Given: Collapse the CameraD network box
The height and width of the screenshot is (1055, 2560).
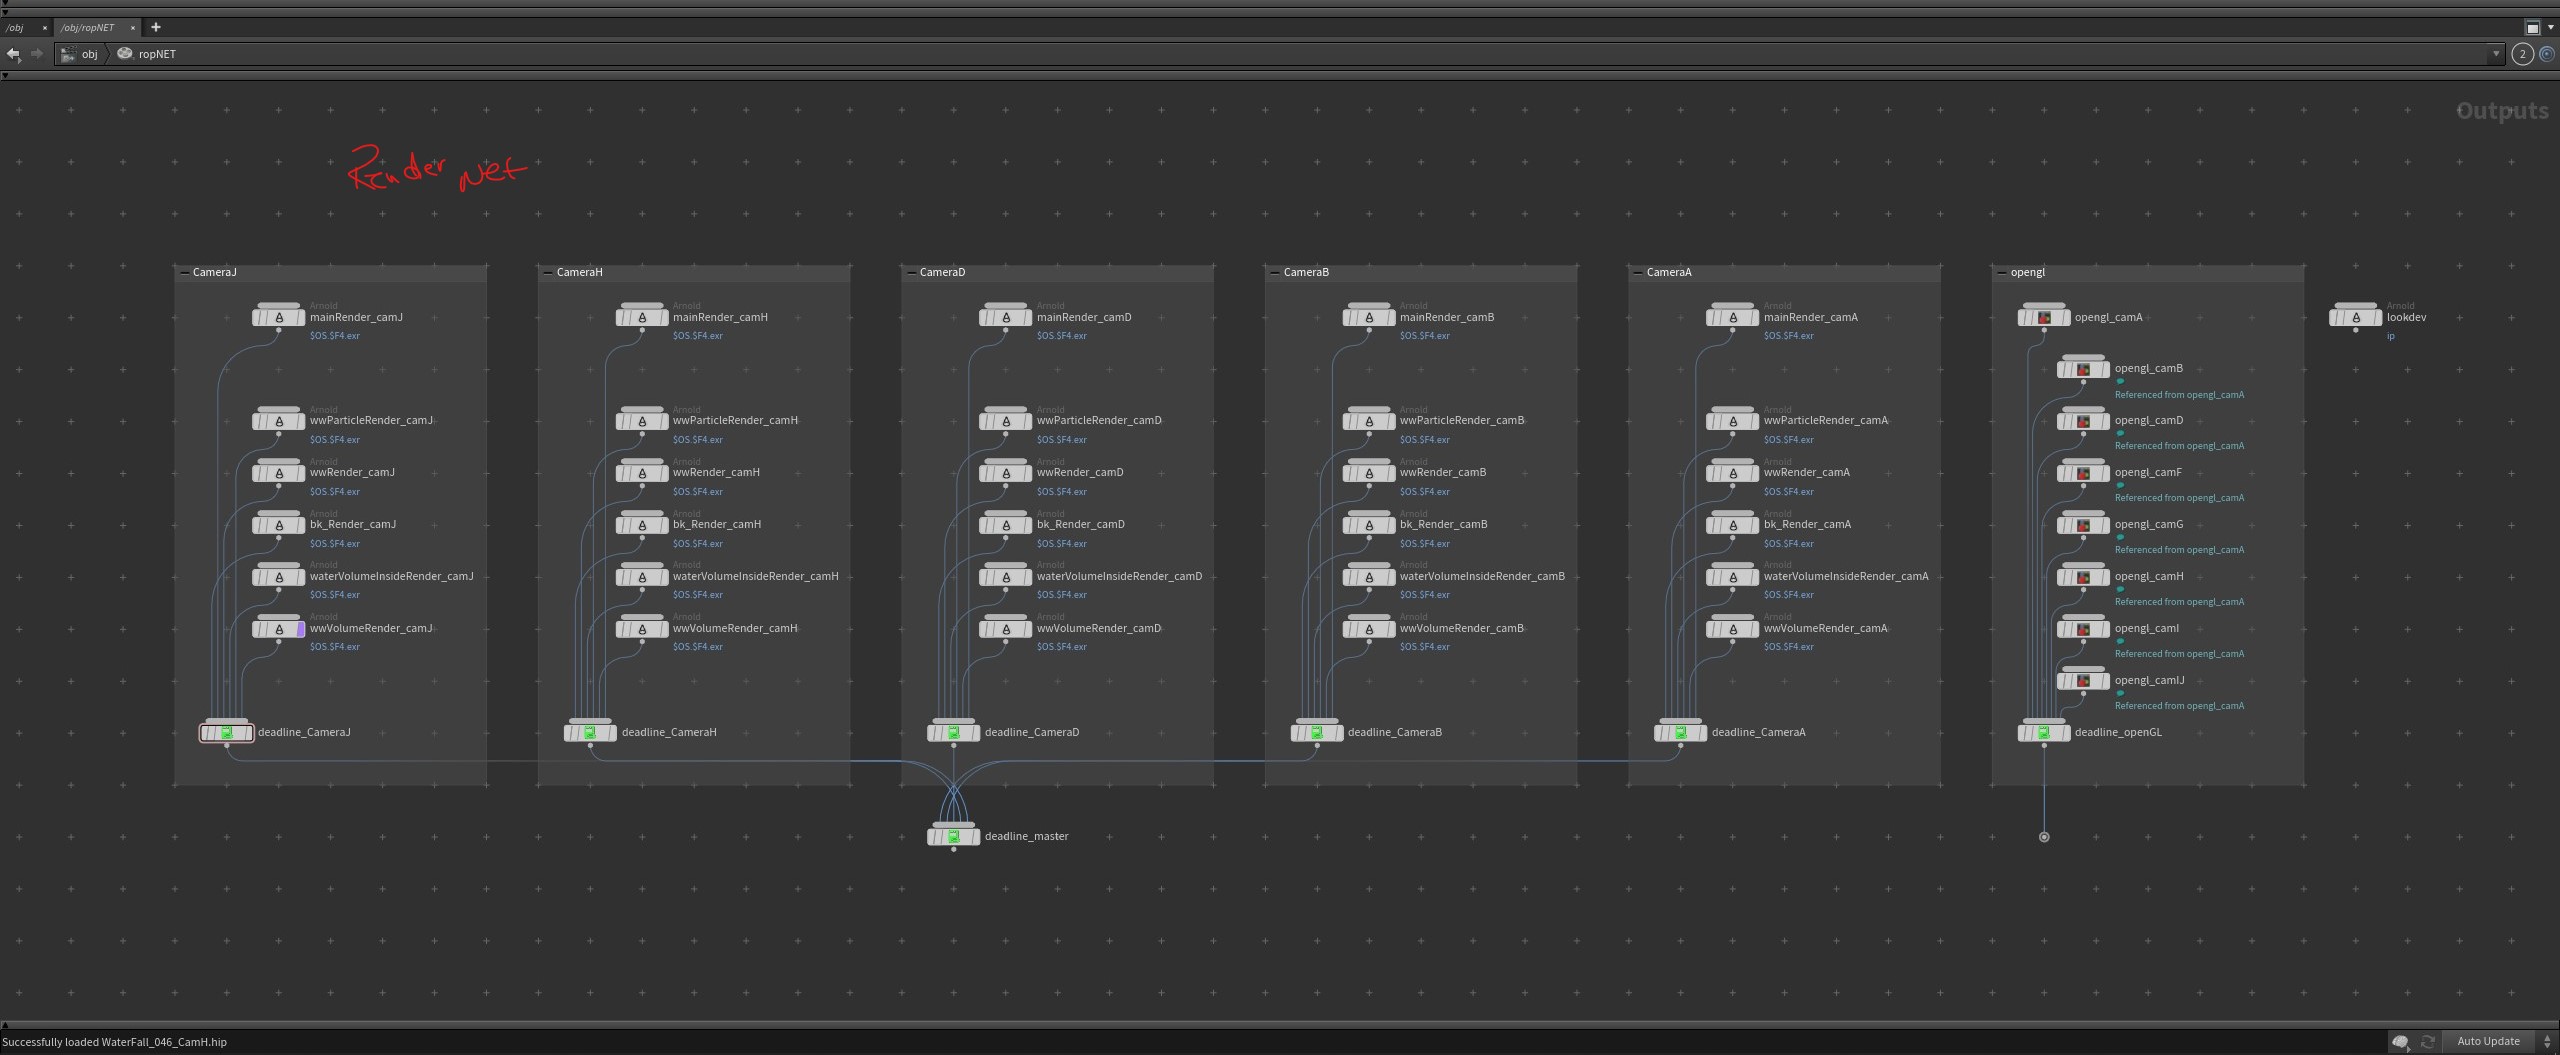Looking at the screenshot, I should click(x=911, y=272).
